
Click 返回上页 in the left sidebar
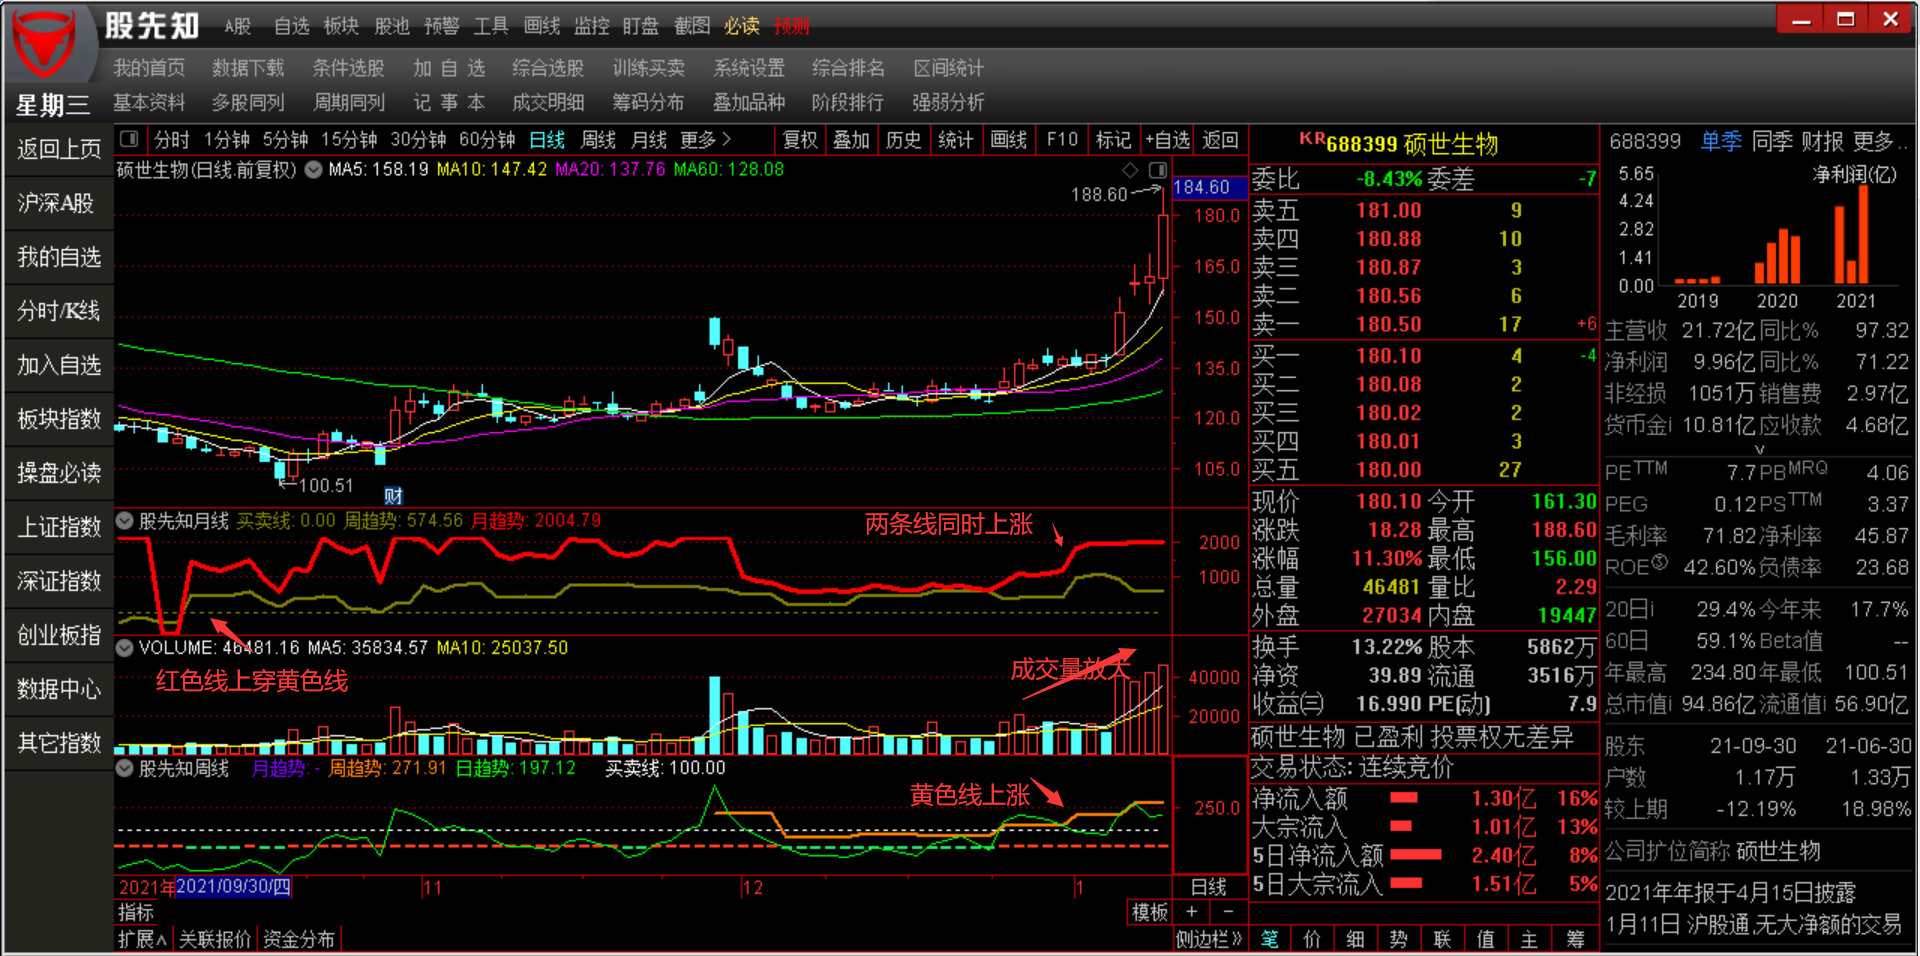(59, 149)
